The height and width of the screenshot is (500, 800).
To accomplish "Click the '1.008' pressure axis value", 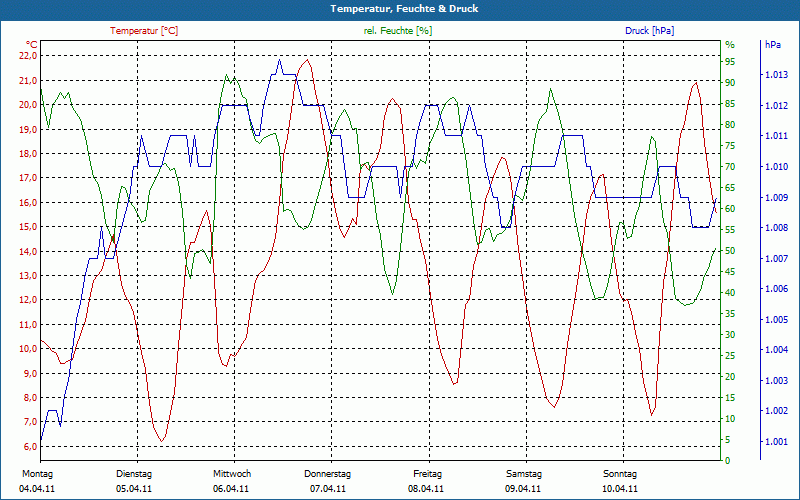I will point(776,228).
